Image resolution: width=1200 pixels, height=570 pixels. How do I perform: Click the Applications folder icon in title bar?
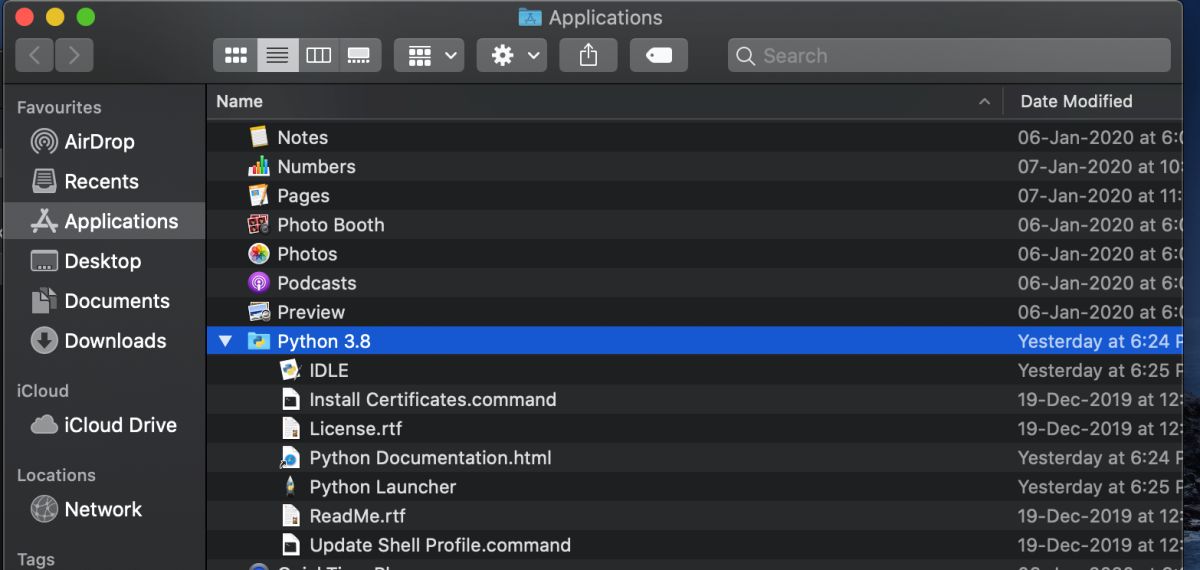click(x=530, y=17)
